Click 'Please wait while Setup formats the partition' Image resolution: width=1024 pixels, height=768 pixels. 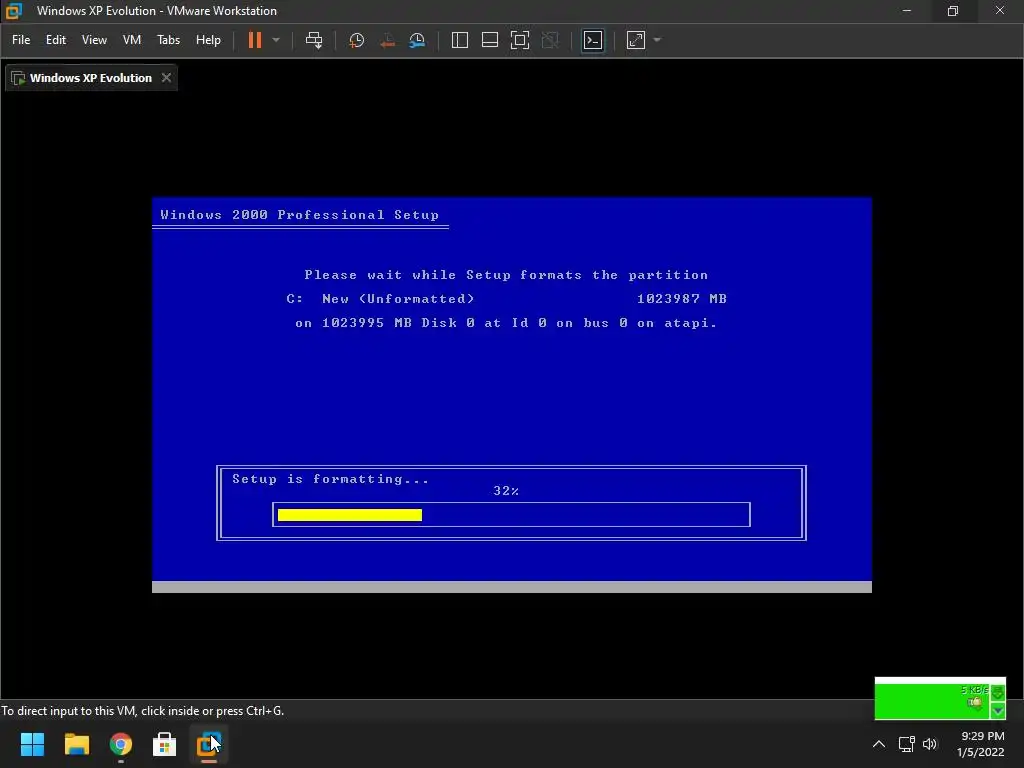[506, 275]
